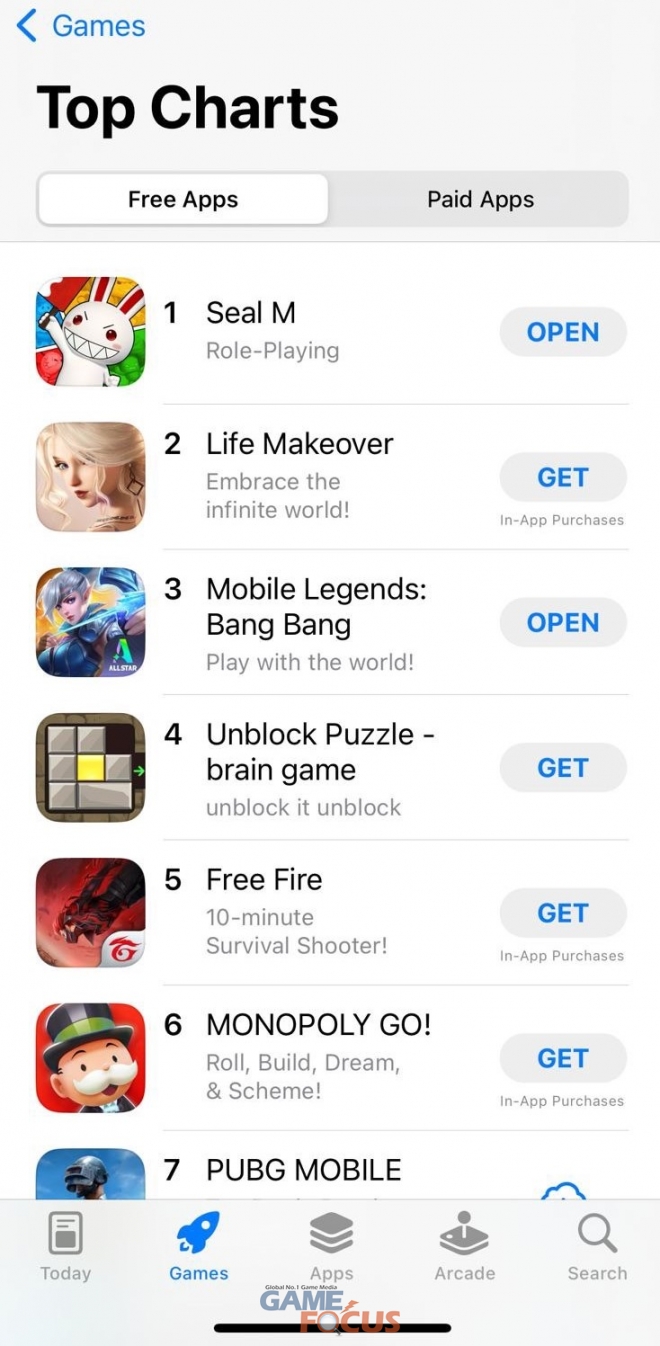Switch to the Paid Apps segment
Screen dimensions: 660x1346
[x=480, y=199]
